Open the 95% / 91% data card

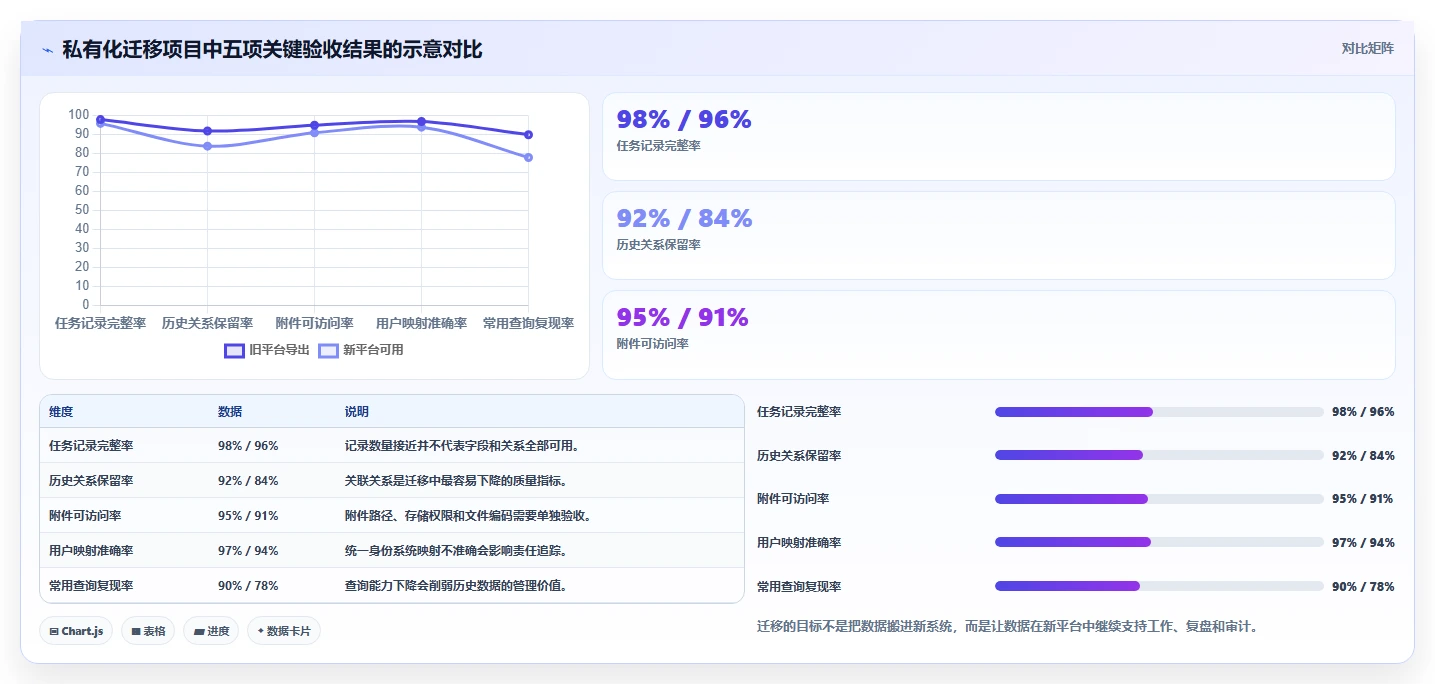pyautogui.click(x=998, y=335)
